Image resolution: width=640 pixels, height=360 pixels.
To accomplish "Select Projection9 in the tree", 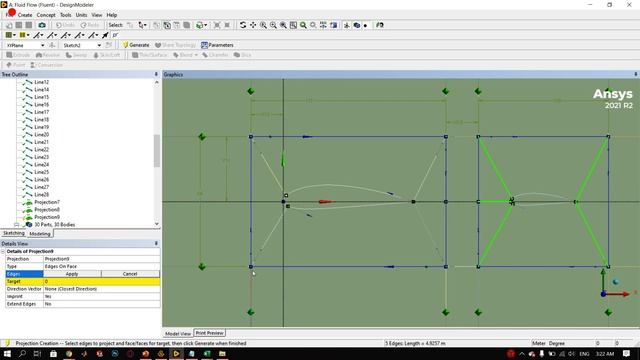I will pos(47,217).
